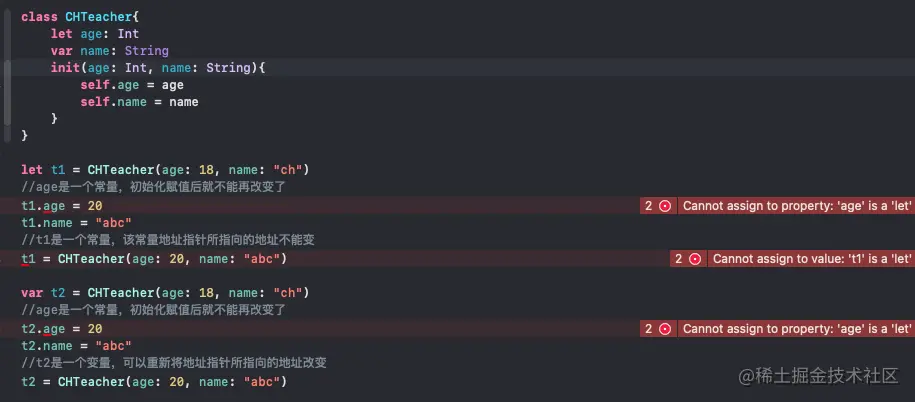Click the gutter change bar beside the class
The width and height of the screenshot is (915, 402).
7,76
